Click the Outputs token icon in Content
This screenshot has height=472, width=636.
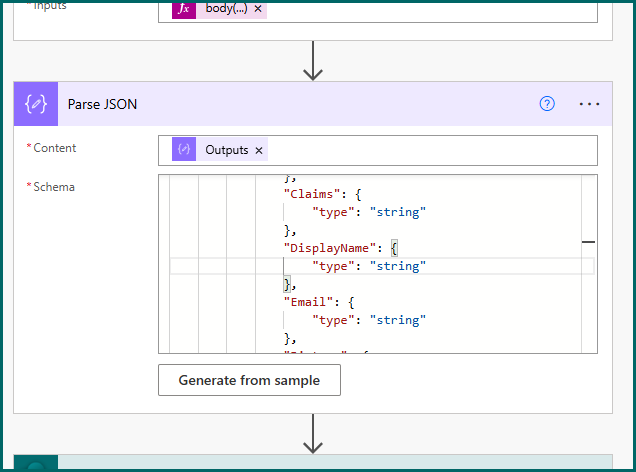[185, 150]
